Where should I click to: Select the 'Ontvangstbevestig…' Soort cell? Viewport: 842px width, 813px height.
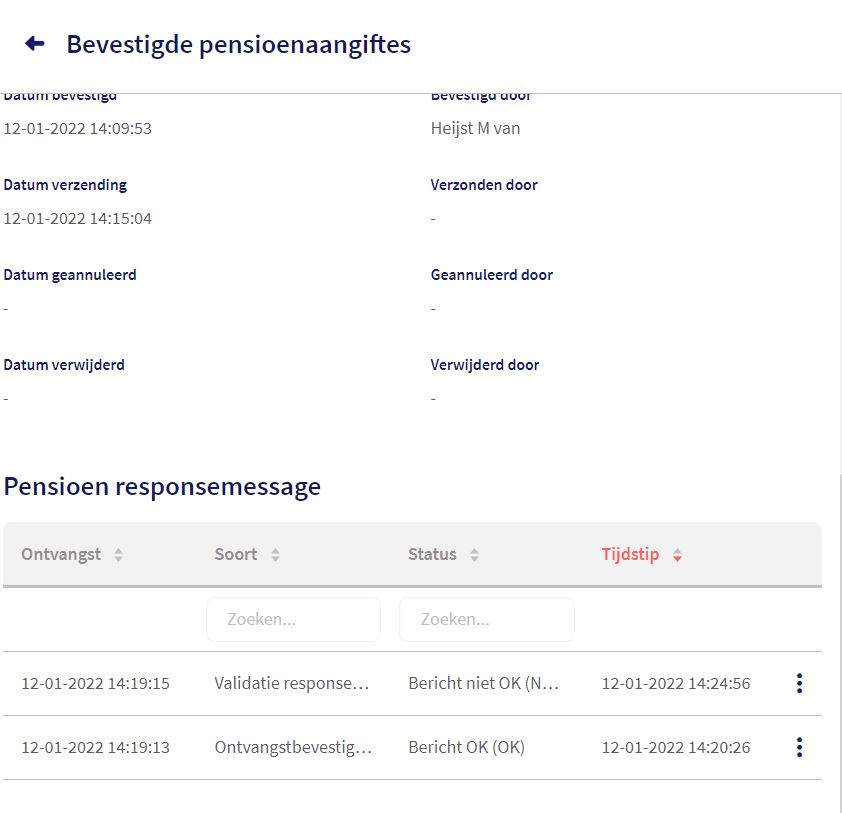click(x=293, y=747)
